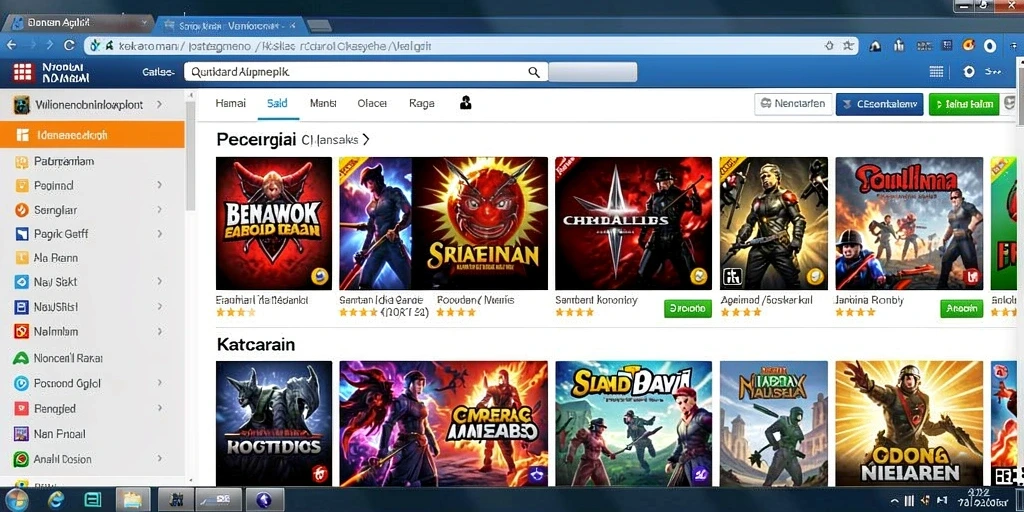This screenshot has width=1024, height=512.
Task: Click the Paburamiam sidebar icon
Action: (x=23, y=161)
